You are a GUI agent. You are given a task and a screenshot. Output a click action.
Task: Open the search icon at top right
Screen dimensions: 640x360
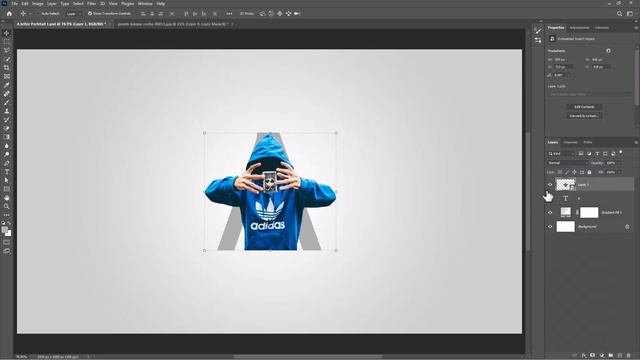(619, 13)
